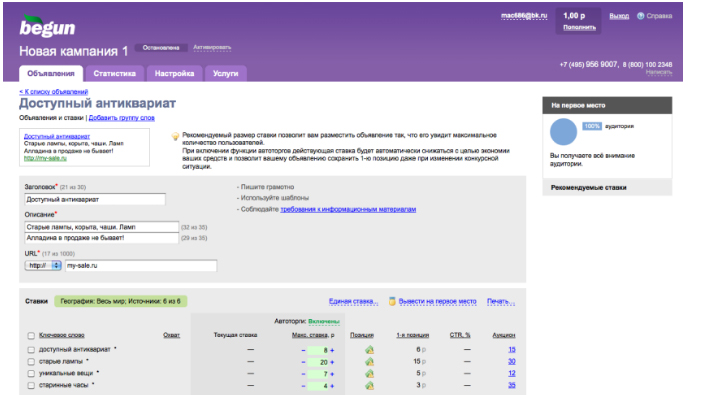Click the blue audience circle indicator
The height and width of the screenshot is (395, 701).
[x=563, y=132]
